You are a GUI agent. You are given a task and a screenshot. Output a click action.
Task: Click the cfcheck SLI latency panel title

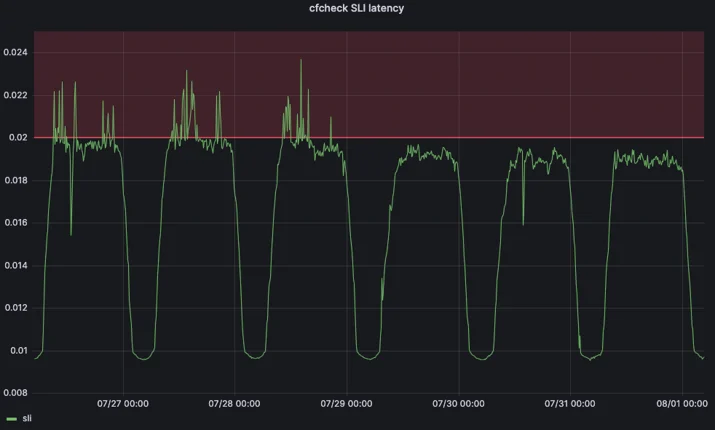(357, 8)
